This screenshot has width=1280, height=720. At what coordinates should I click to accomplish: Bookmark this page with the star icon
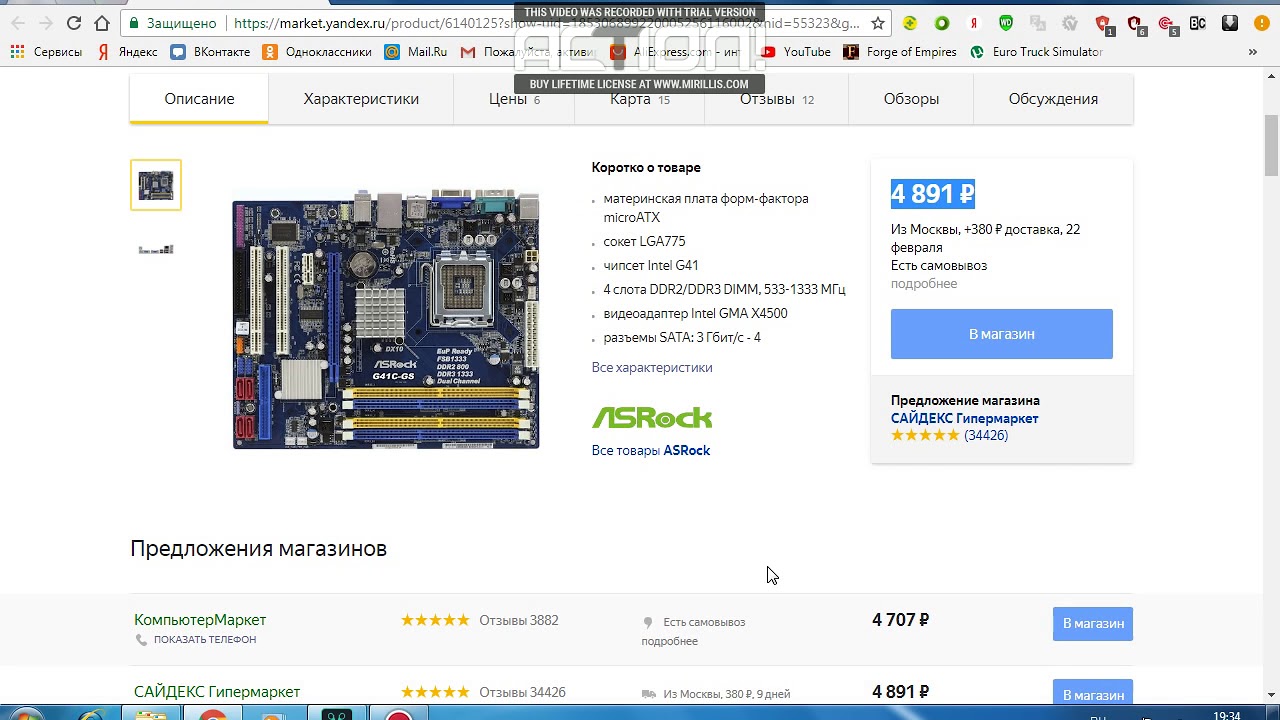tap(878, 23)
